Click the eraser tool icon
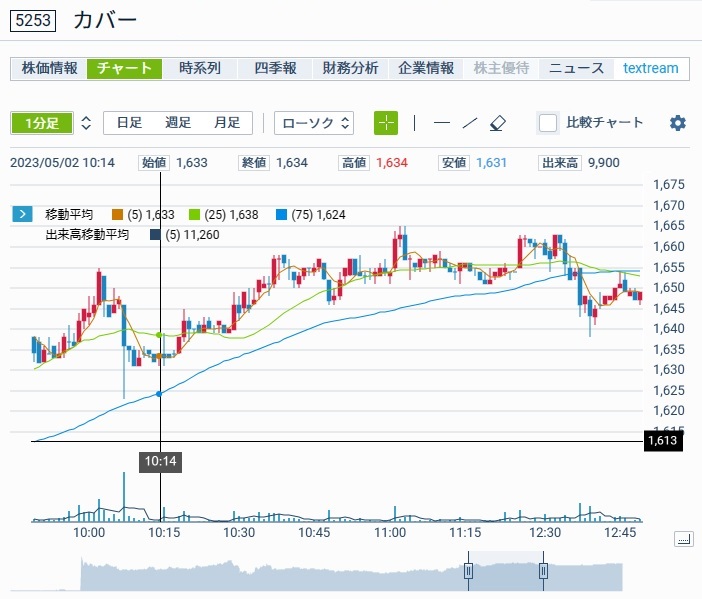This screenshot has width=702, height=599. point(499,123)
